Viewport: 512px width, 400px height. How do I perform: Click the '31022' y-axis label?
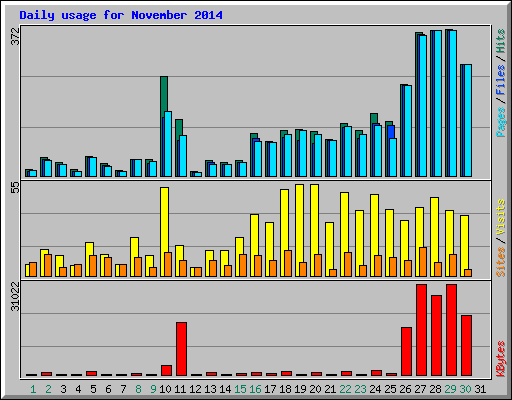point(15,296)
